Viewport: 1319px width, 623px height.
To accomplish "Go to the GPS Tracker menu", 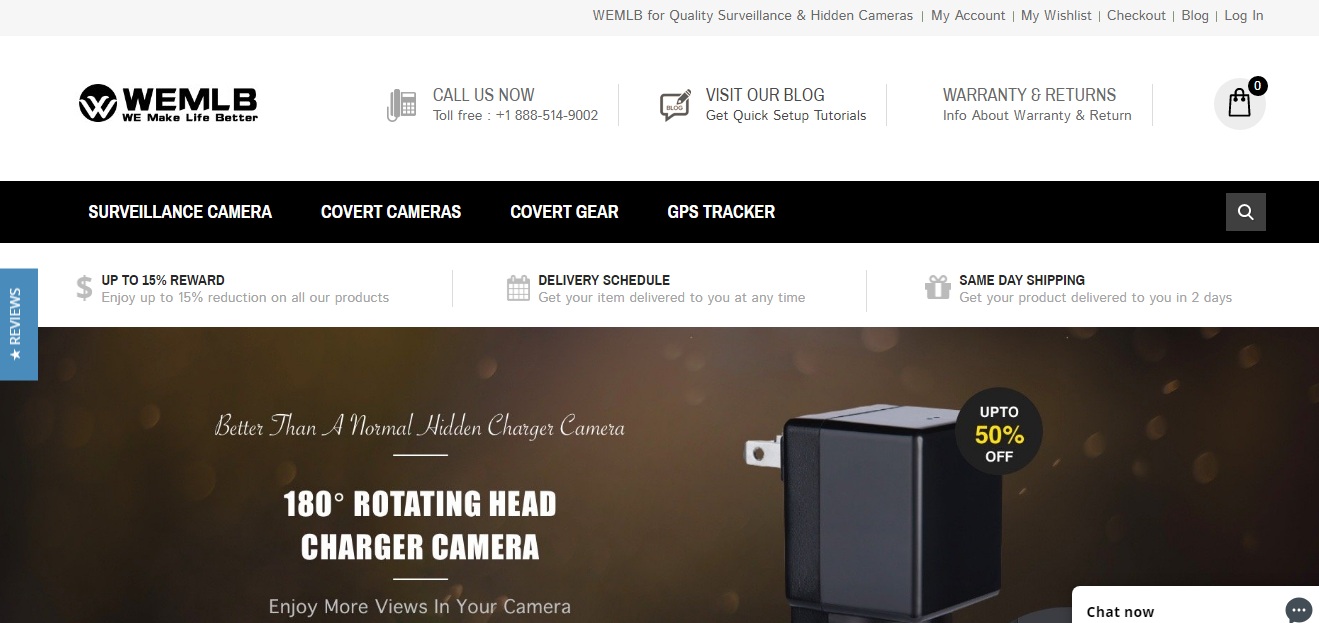I will coord(721,212).
